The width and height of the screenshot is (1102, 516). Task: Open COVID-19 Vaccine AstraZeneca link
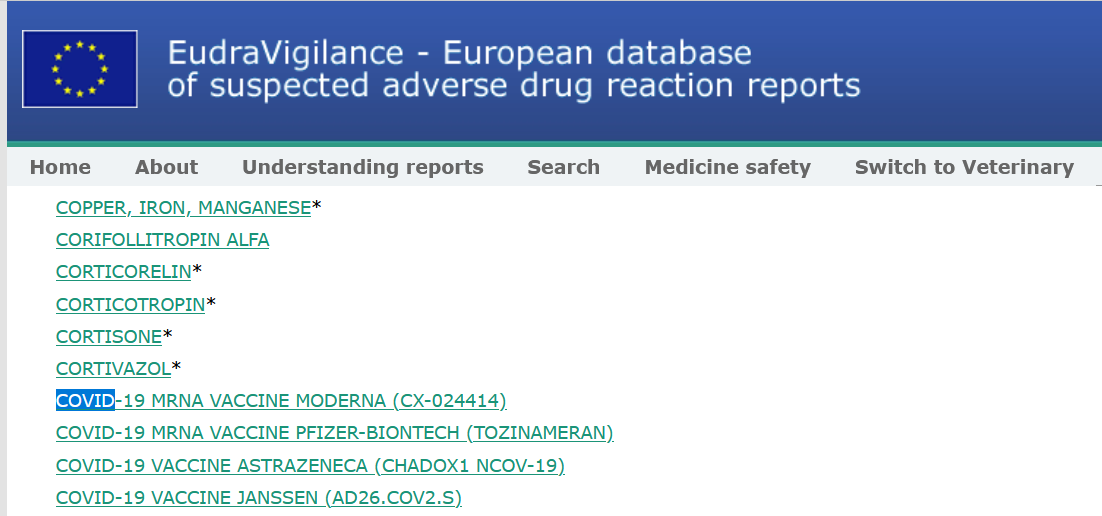(x=311, y=465)
